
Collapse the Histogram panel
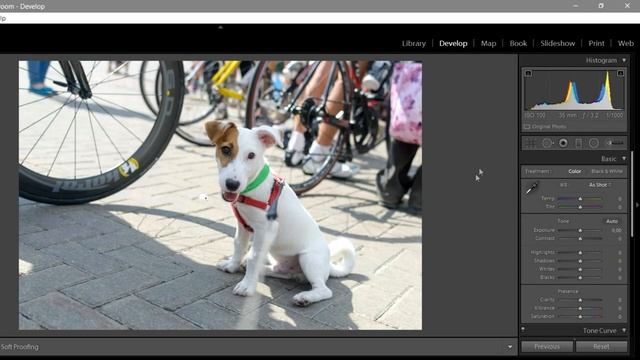(x=624, y=60)
